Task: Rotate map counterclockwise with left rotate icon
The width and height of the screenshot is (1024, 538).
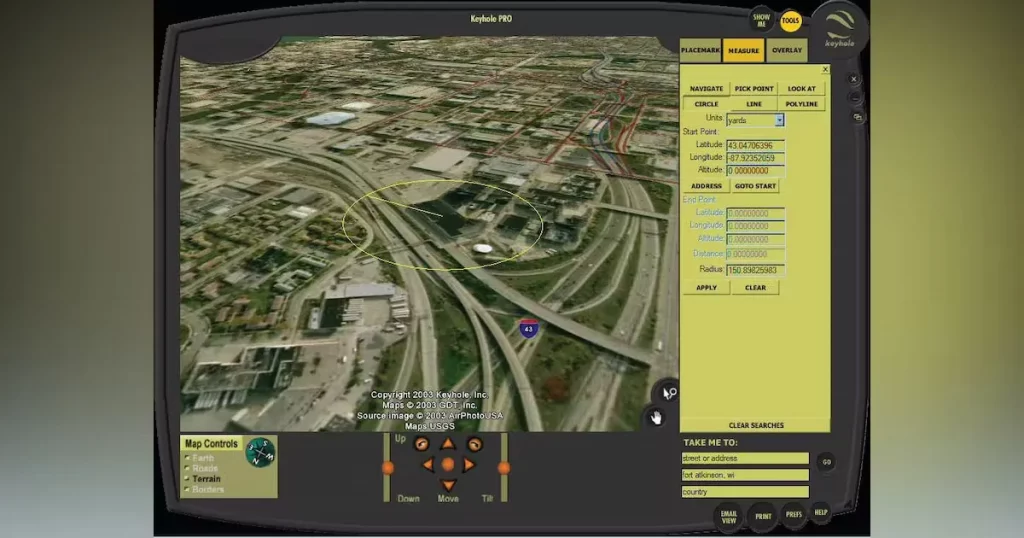Action: click(x=422, y=445)
